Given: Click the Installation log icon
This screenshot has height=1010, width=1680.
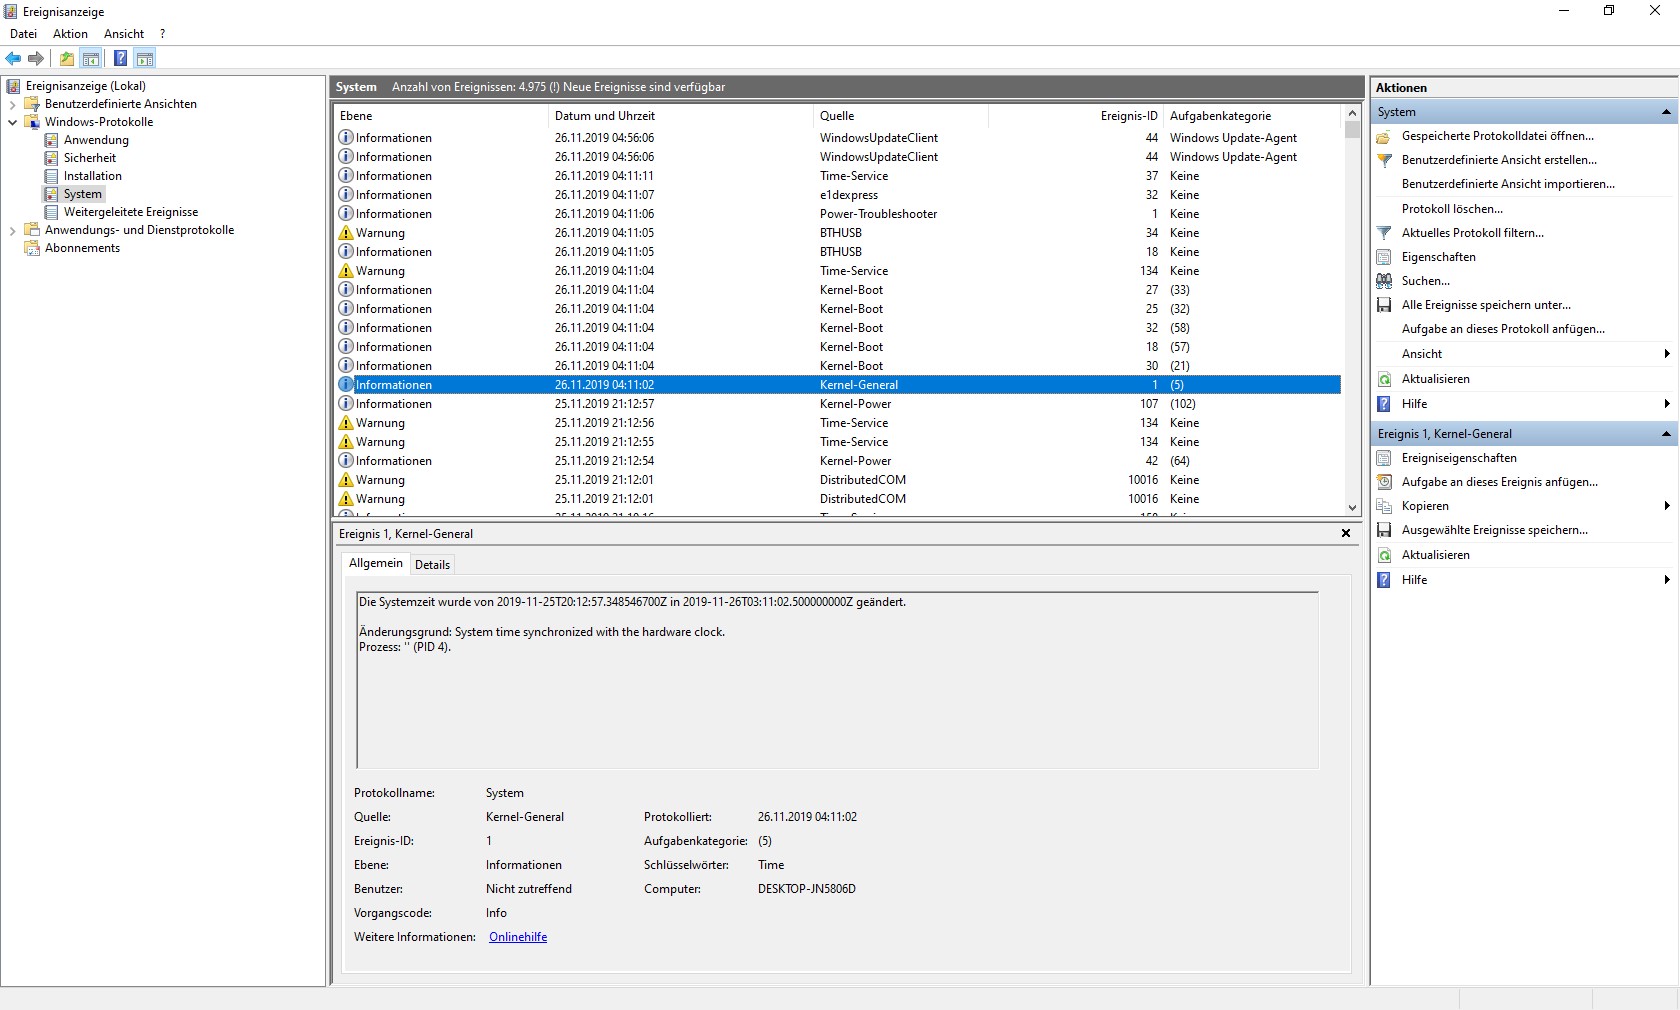Looking at the screenshot, I should [52, 176].
